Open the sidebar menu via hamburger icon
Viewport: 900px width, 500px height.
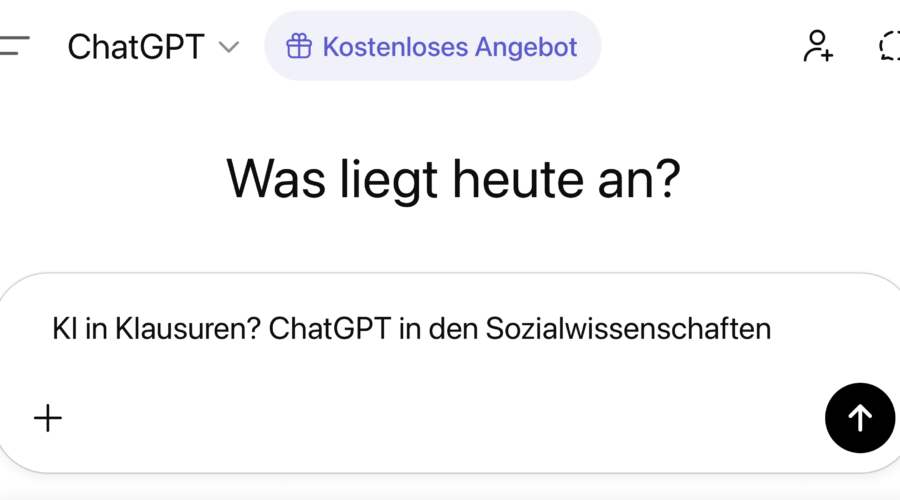coord(15,46)
